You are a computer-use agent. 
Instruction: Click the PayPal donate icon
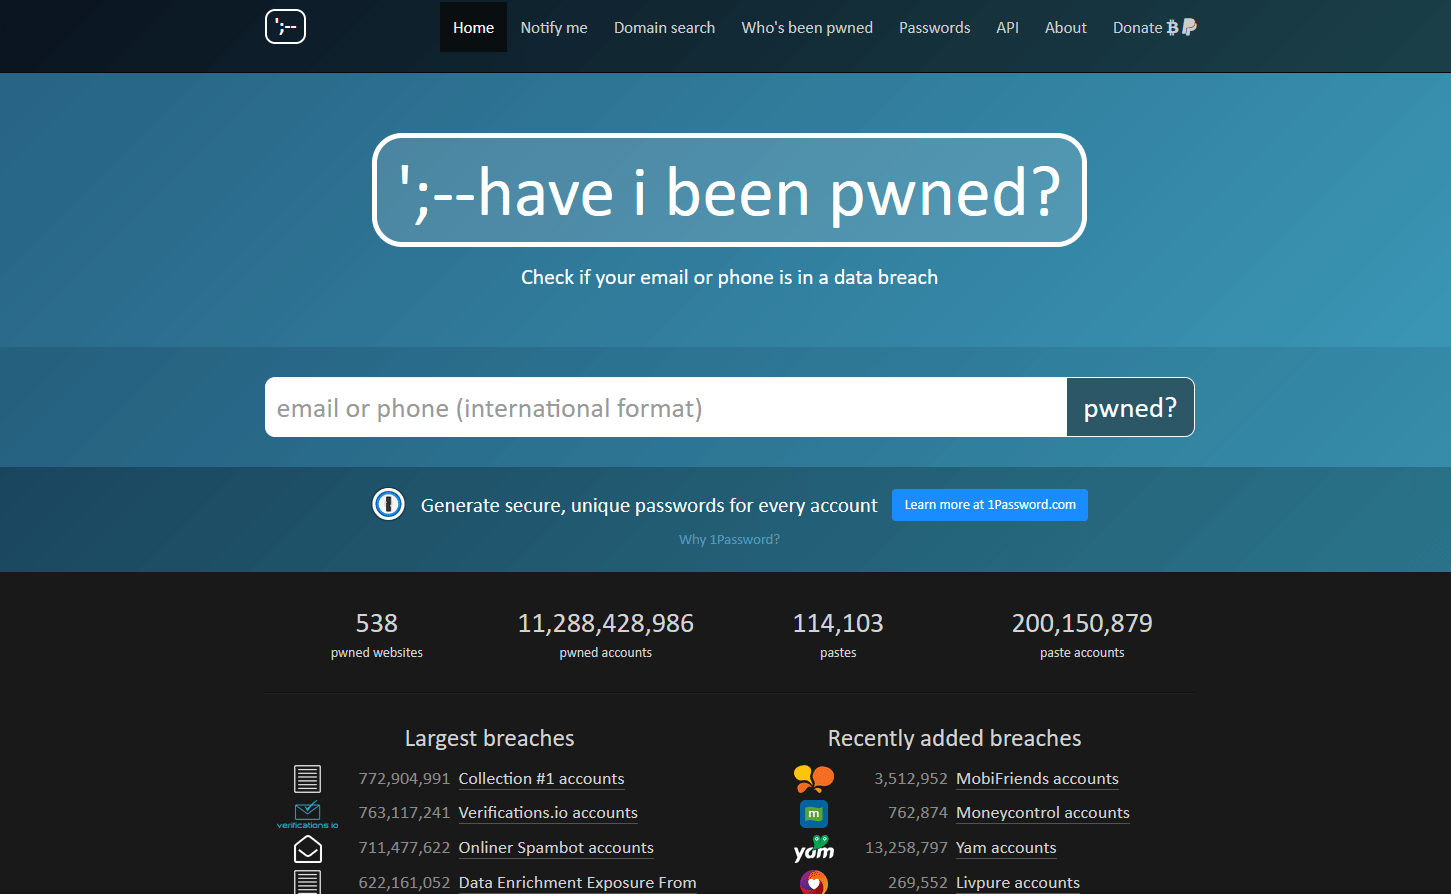[x=1189, y=27]
